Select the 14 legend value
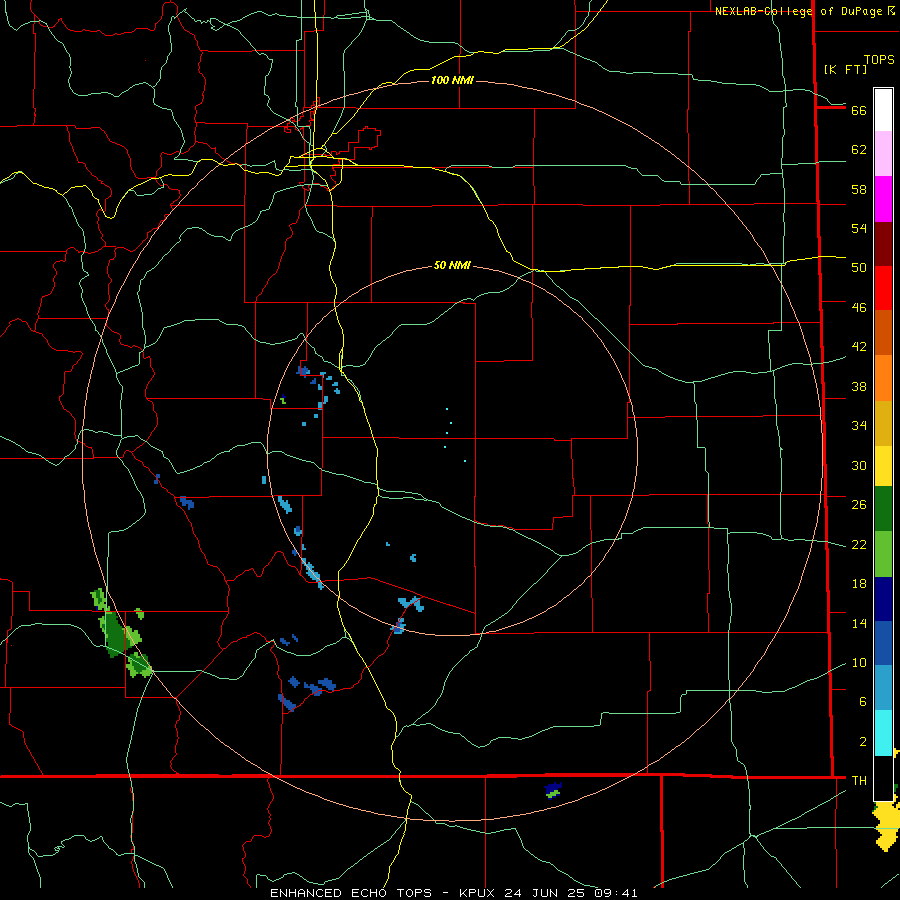Screen dimensions: 900x900 tap(859, 623)
